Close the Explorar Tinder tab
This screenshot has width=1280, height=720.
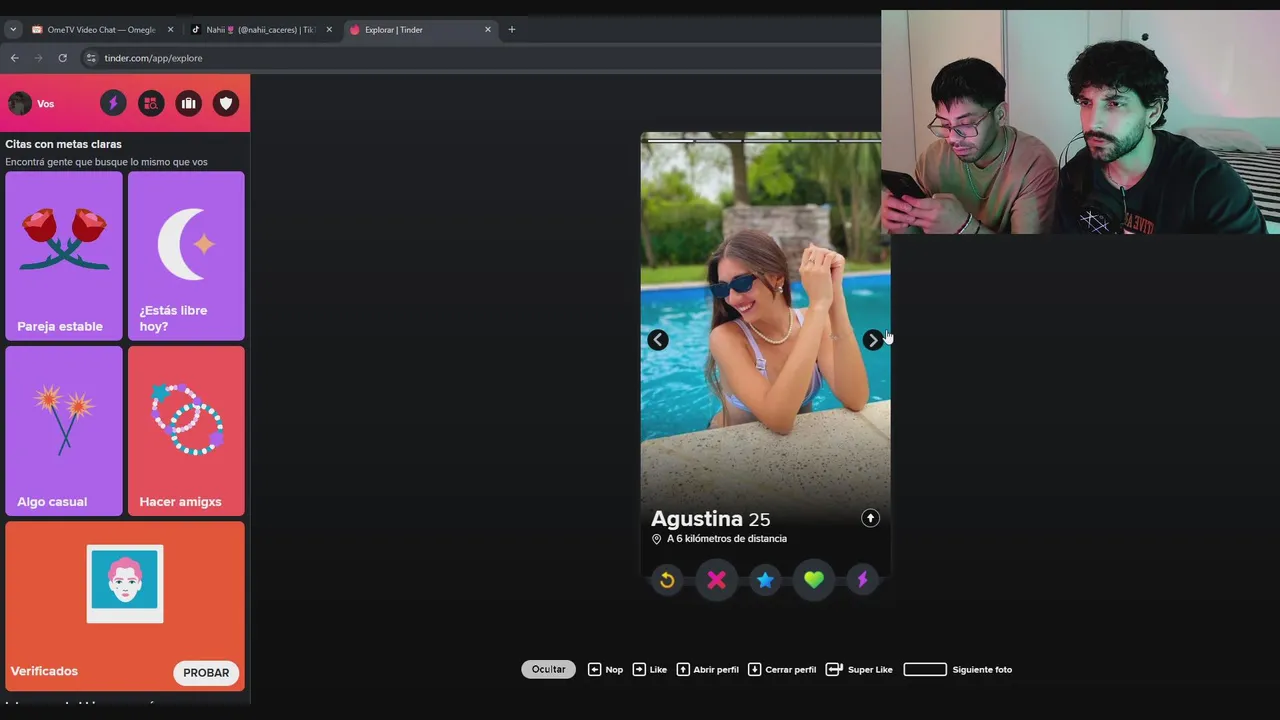click(x=488, y=30)
